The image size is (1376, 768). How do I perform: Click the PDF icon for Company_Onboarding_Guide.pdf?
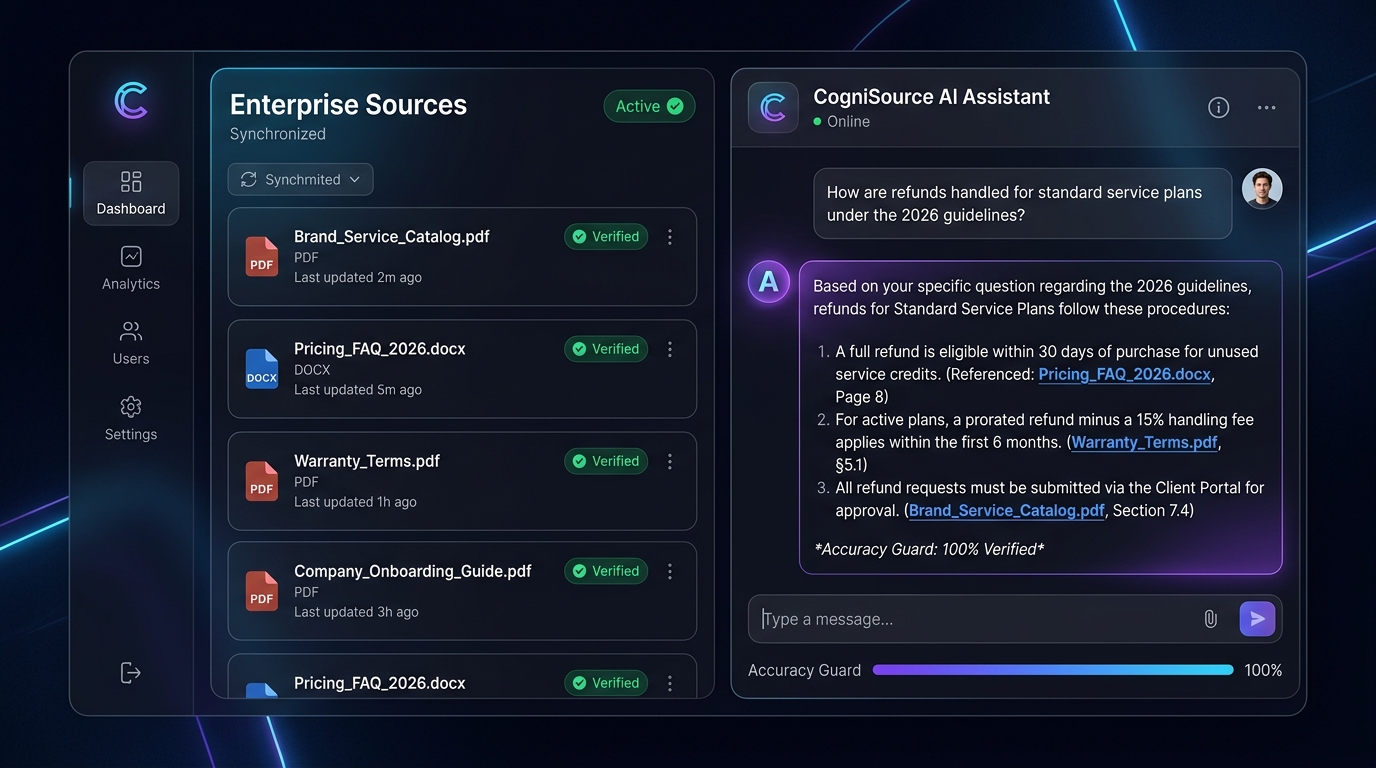[262, 591]
